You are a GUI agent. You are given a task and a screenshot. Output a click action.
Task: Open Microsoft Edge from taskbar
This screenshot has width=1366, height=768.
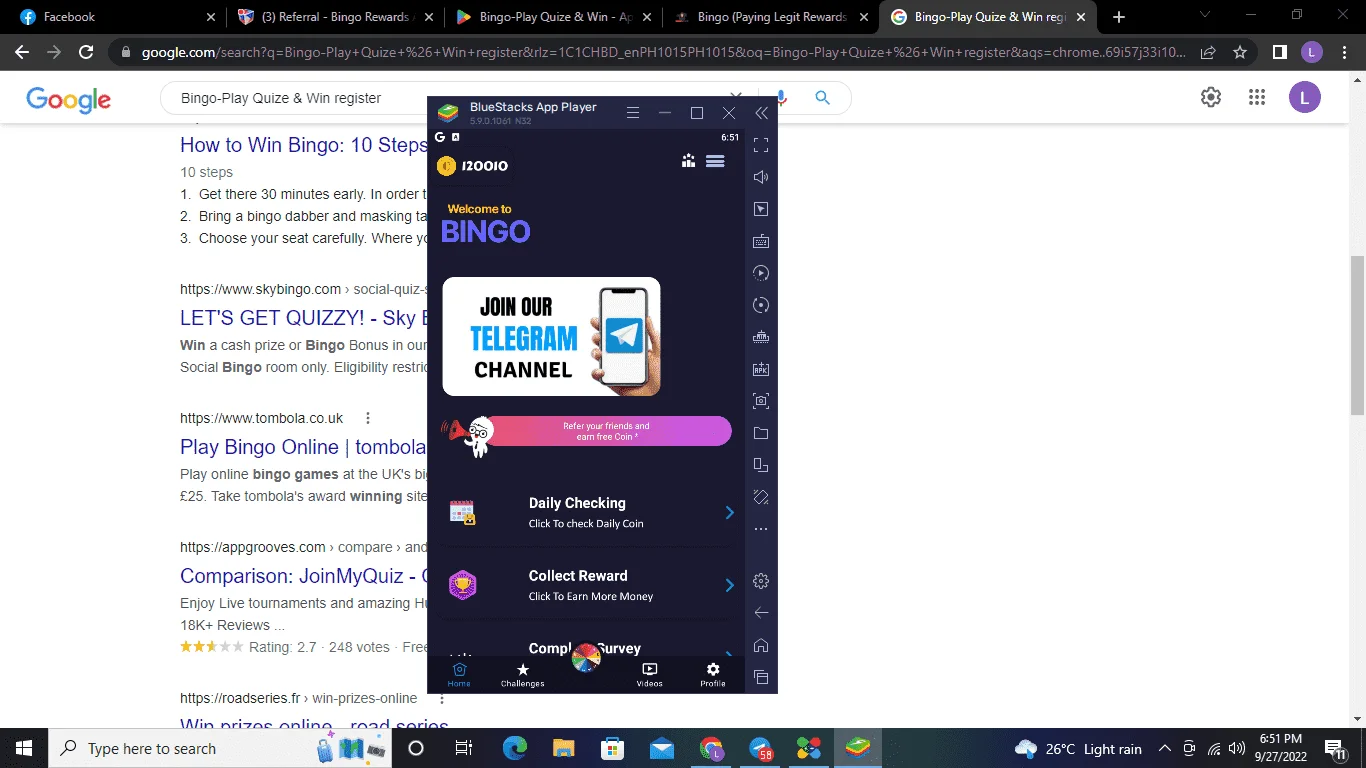pos(515,748)
